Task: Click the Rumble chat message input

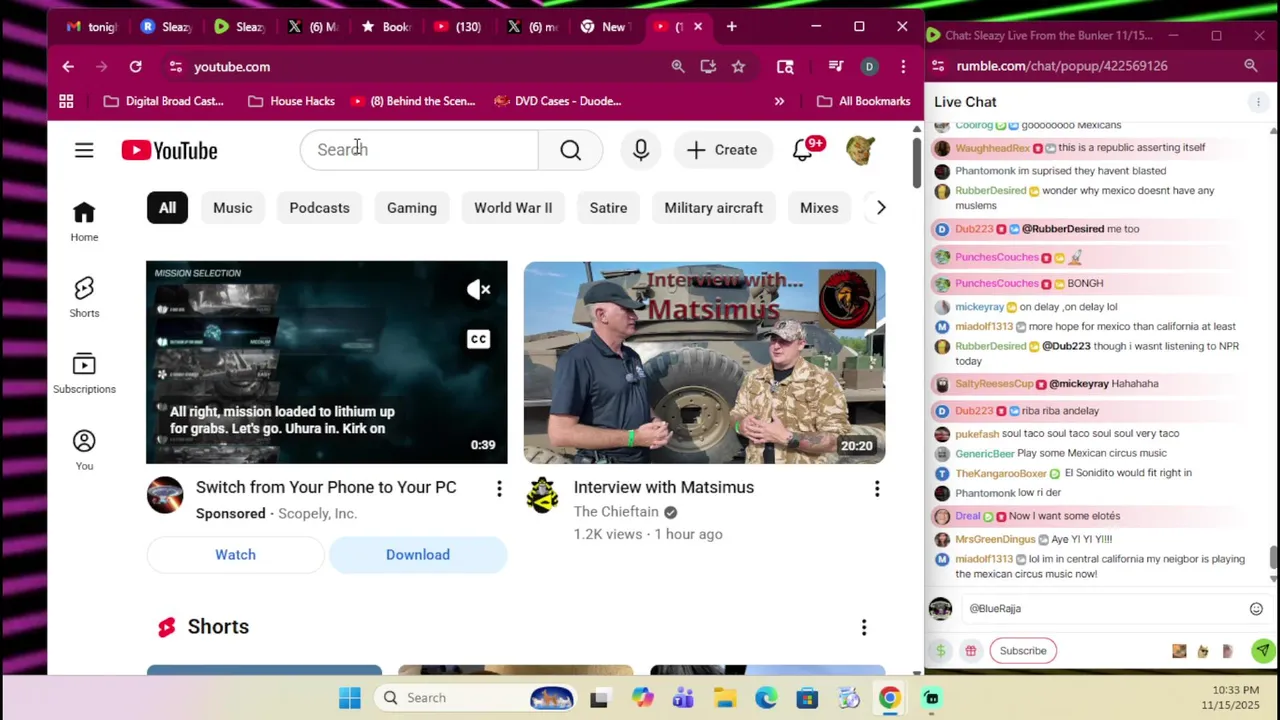Action: coord(1103,609)
